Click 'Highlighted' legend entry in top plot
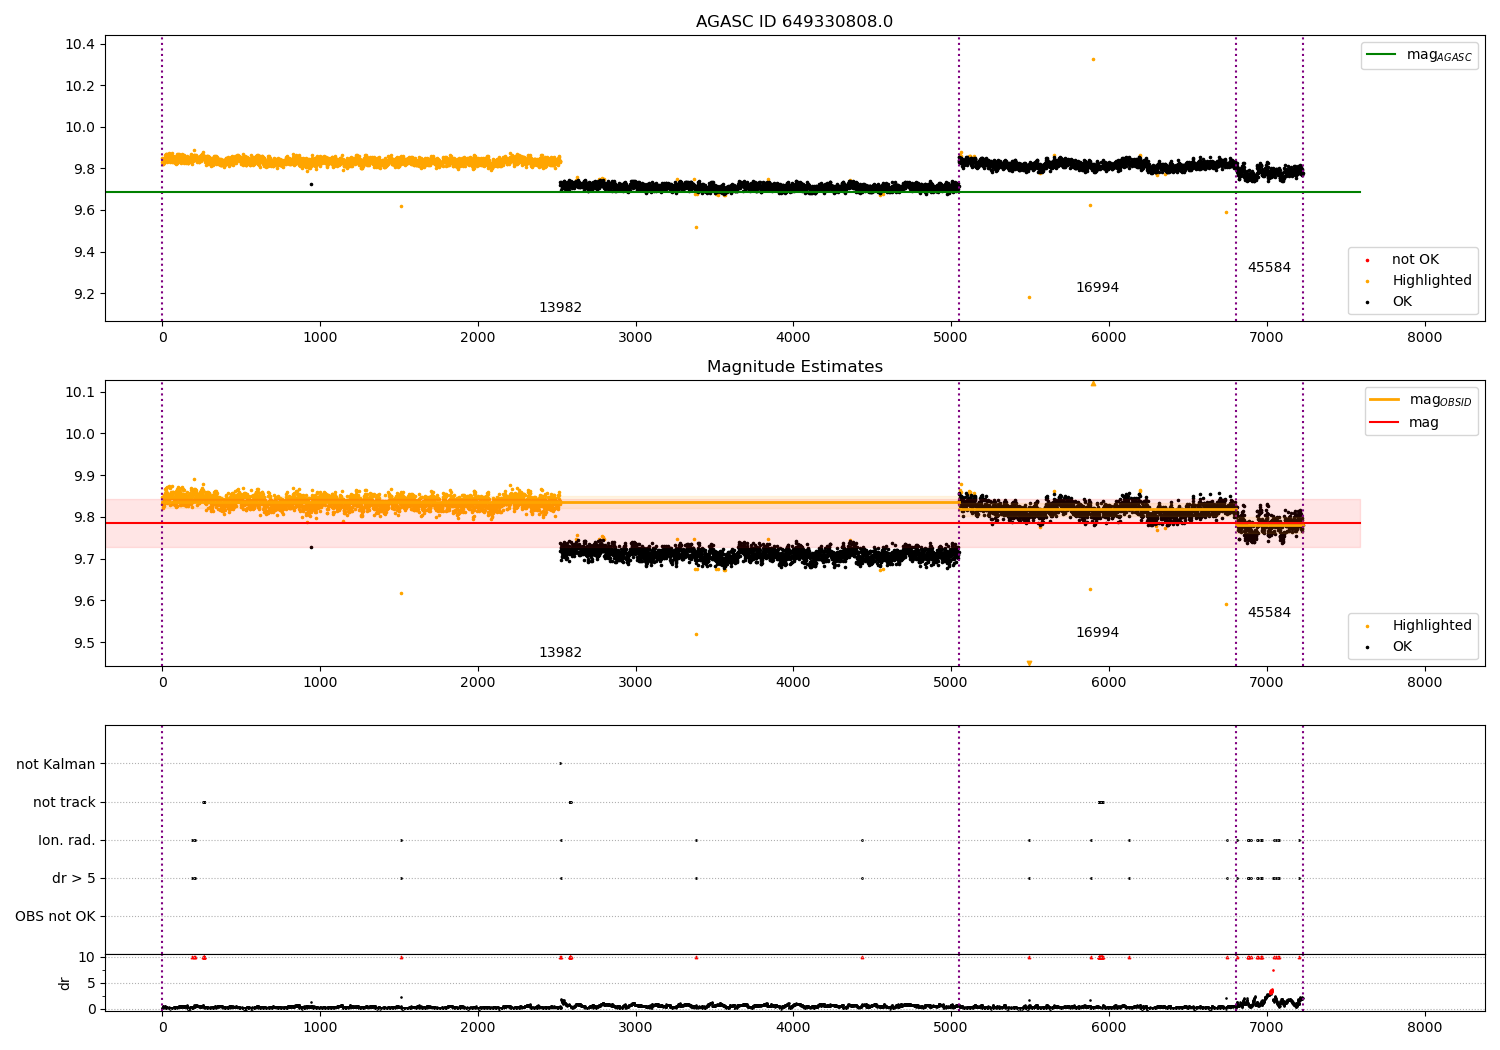 (1418, 281)
